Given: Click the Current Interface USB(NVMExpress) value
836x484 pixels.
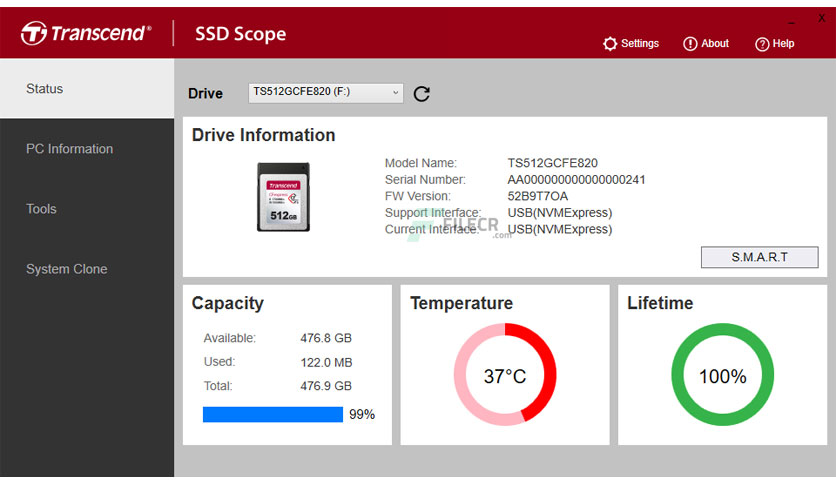Looking at the screenshot, I should pos(560,229).
